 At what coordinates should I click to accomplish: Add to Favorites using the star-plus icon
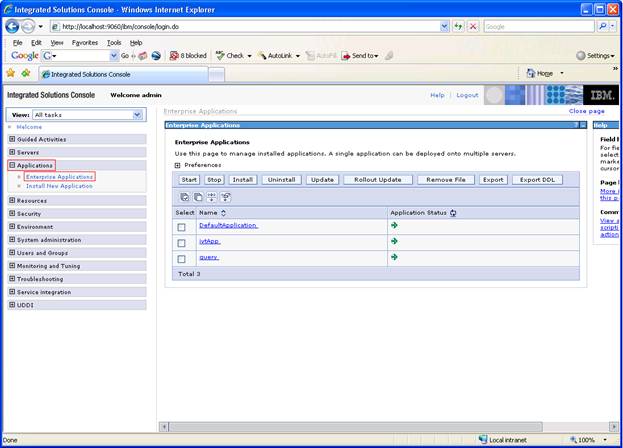(26, 73)
